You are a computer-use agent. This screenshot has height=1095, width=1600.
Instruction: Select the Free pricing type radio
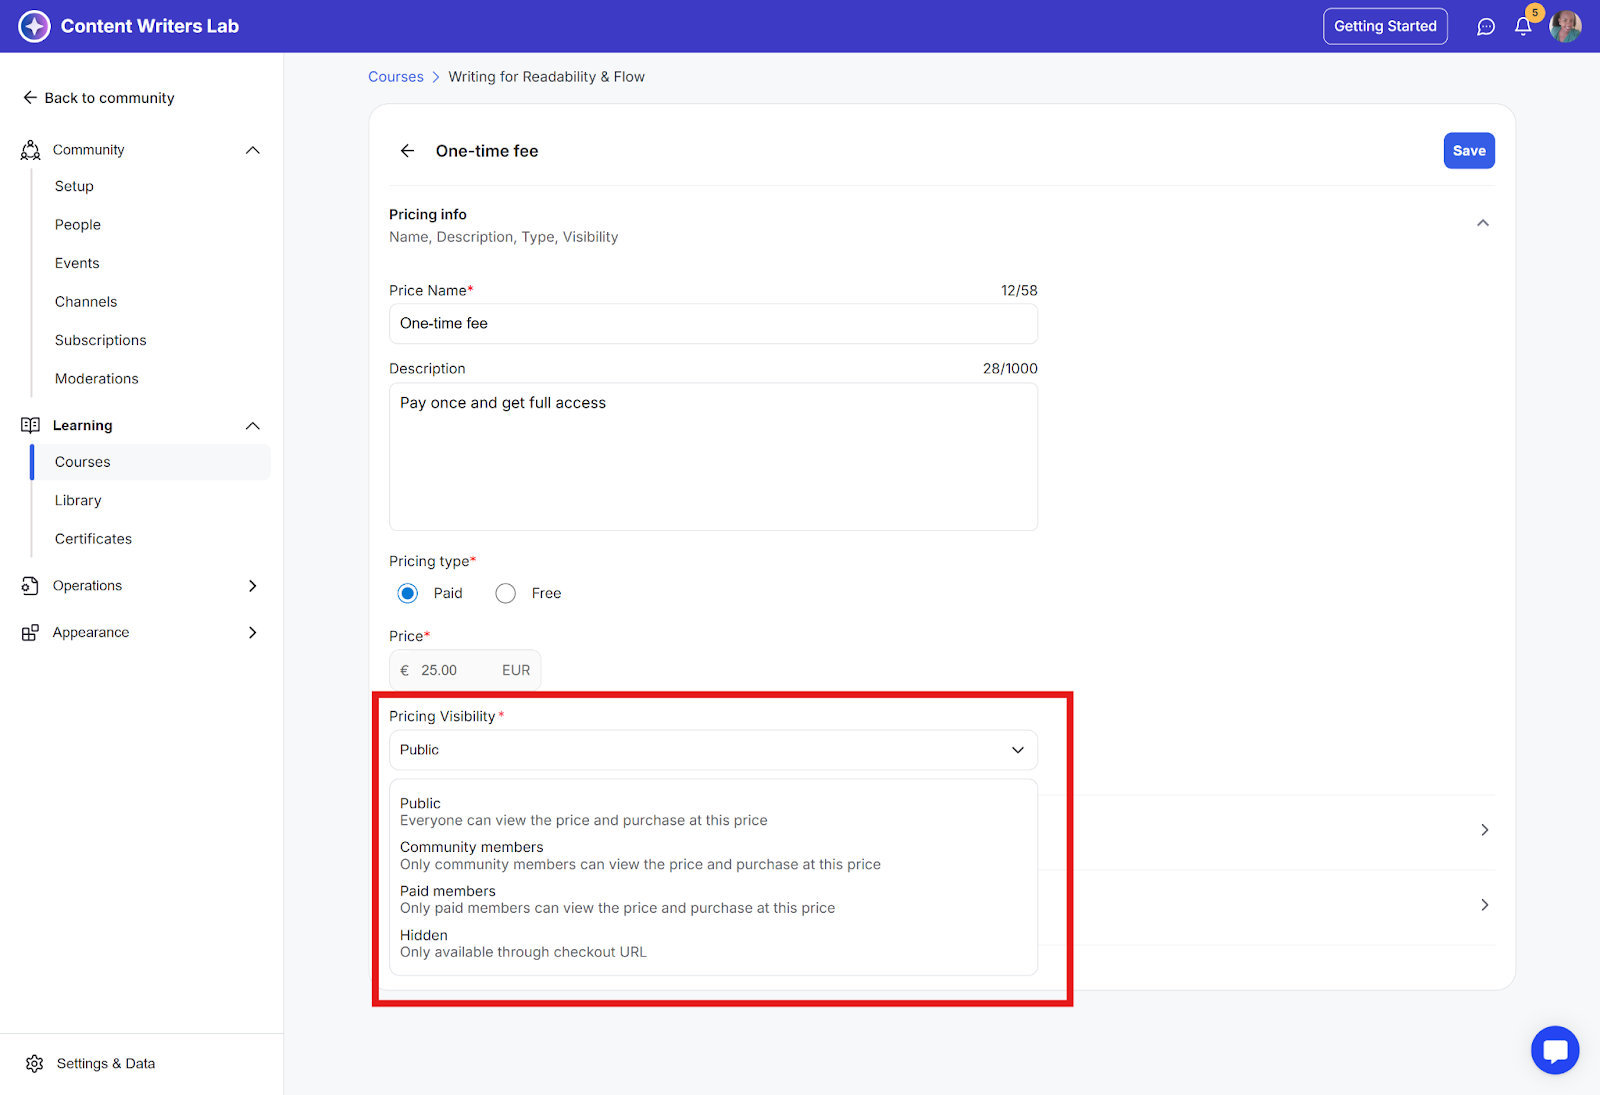tap(506, 593)
